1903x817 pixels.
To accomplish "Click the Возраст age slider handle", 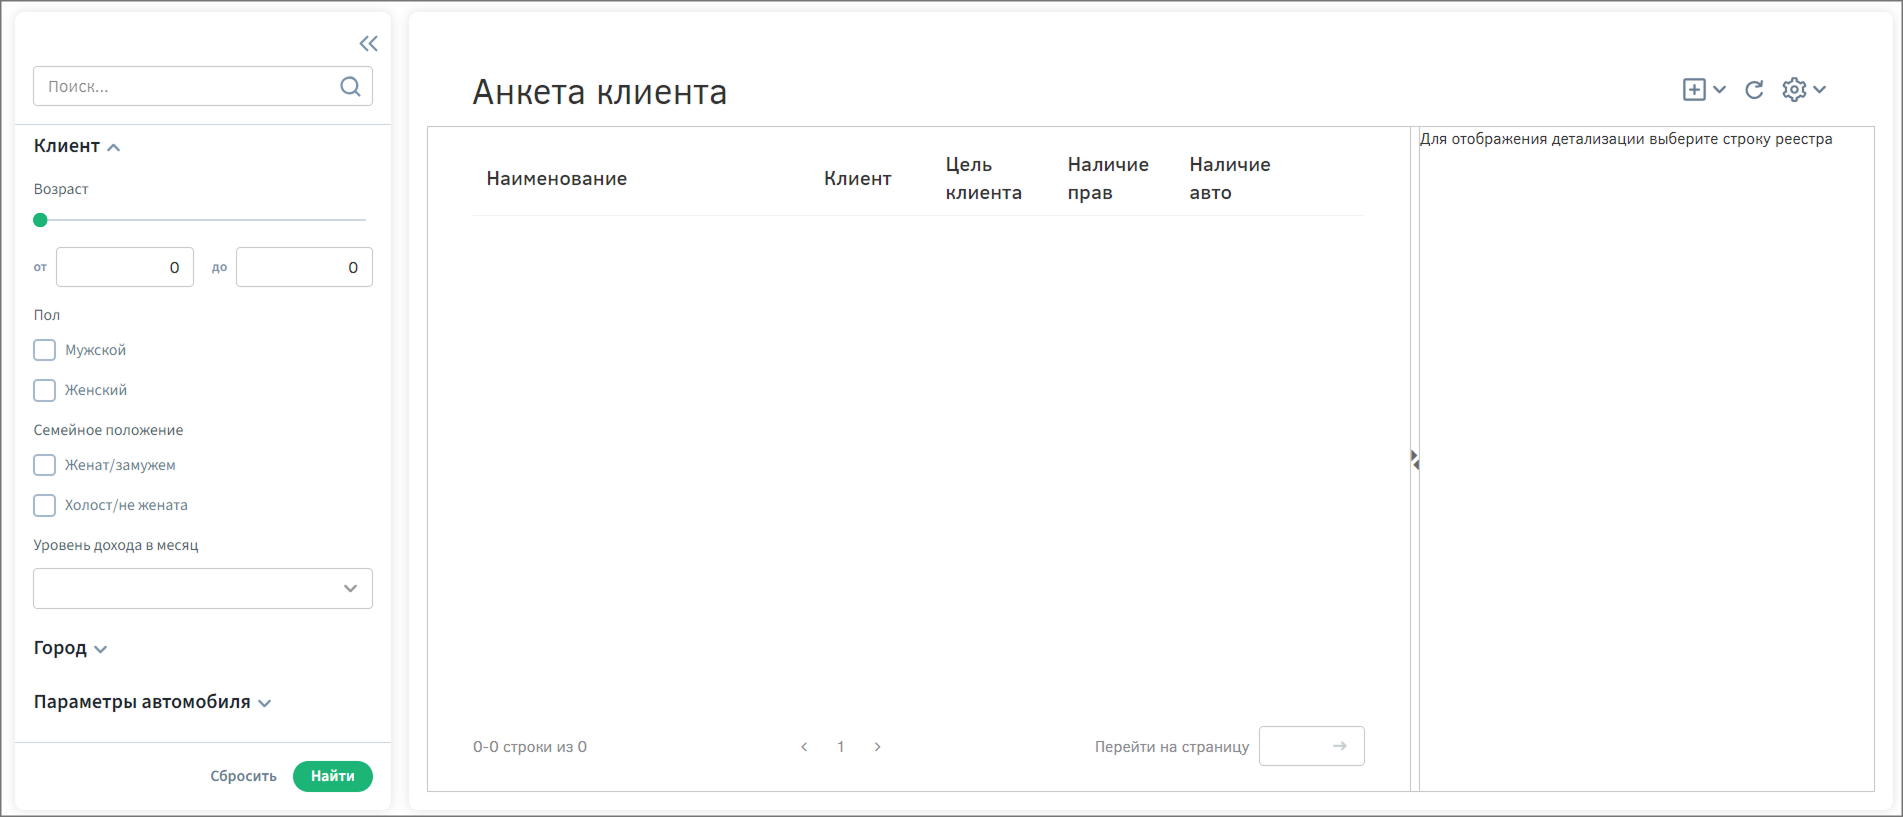I will click(40, 220).
